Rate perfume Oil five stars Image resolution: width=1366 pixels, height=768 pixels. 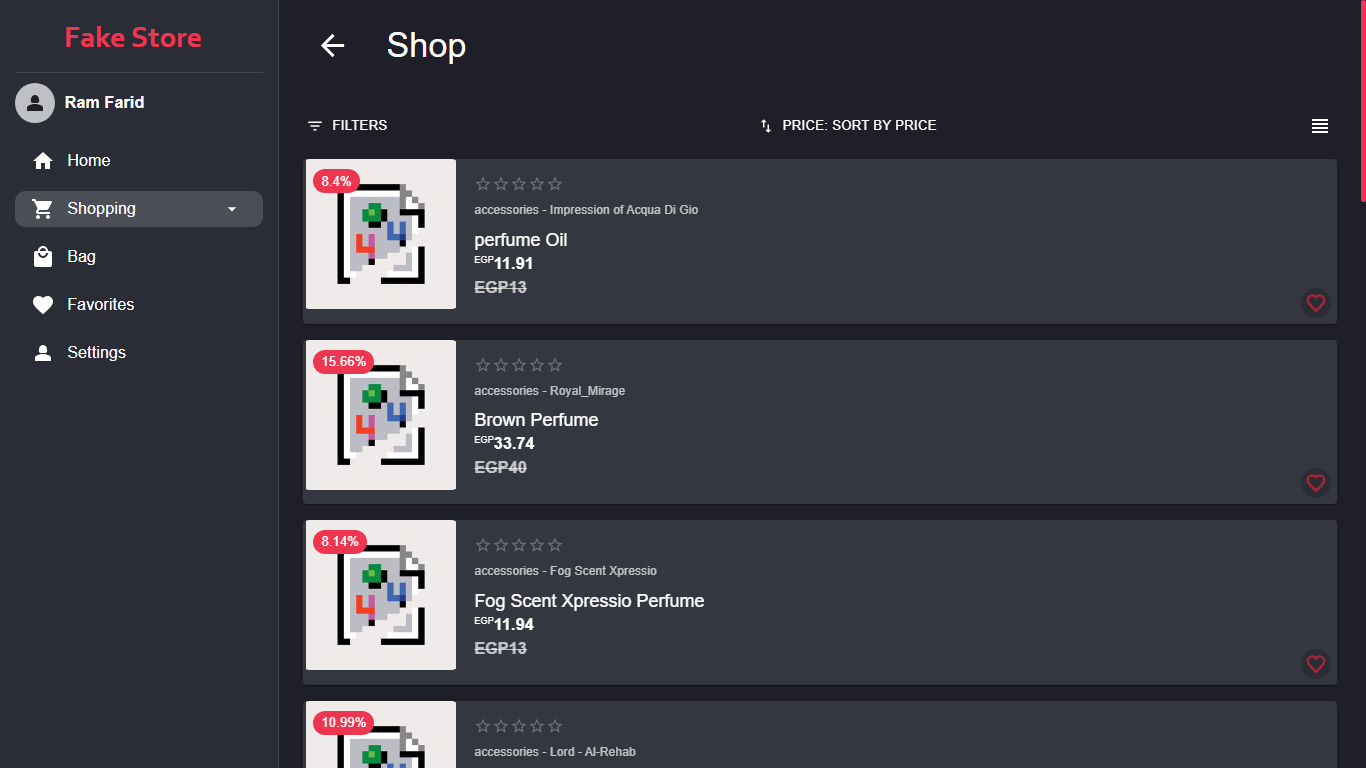pyautogui.click(x=555, y=184)
